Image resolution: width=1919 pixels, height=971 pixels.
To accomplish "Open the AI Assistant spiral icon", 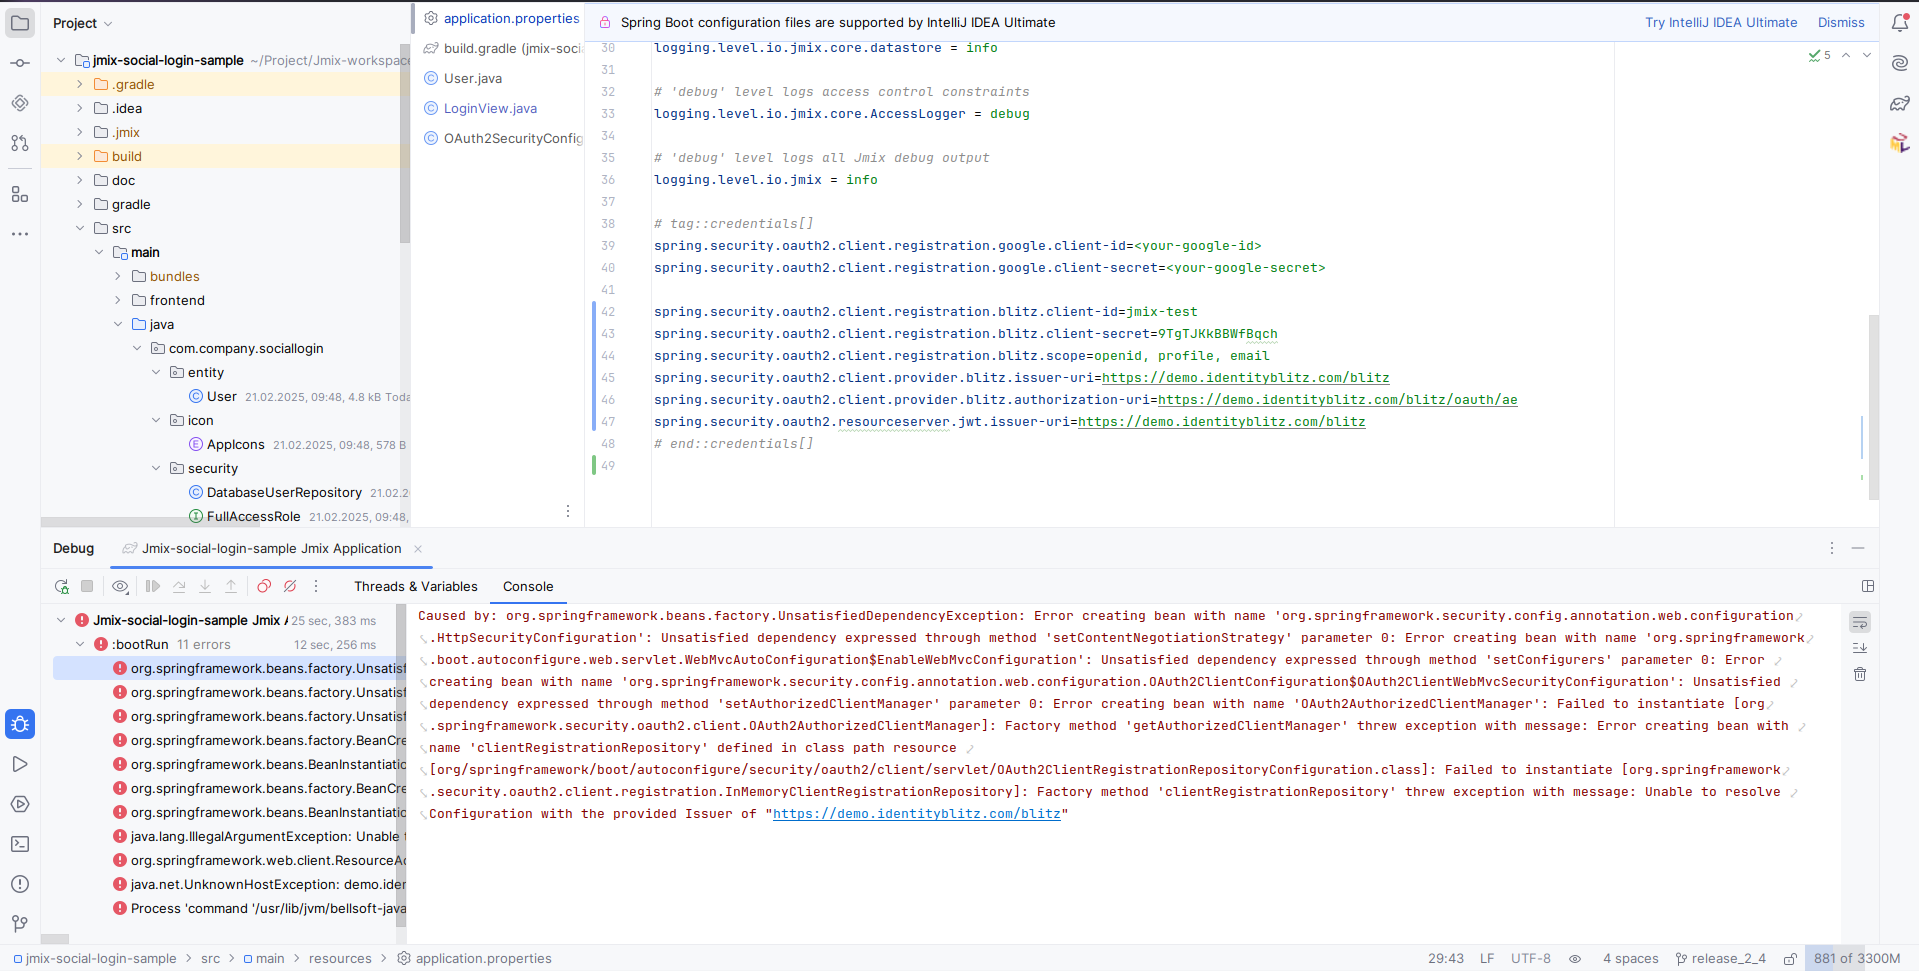I will [1900, 63].
